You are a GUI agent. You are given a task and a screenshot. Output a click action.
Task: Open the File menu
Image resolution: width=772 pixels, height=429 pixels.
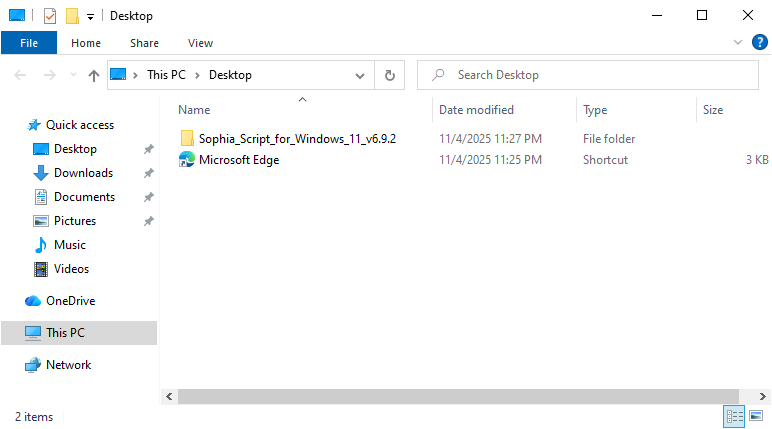(x=29, y=43)
